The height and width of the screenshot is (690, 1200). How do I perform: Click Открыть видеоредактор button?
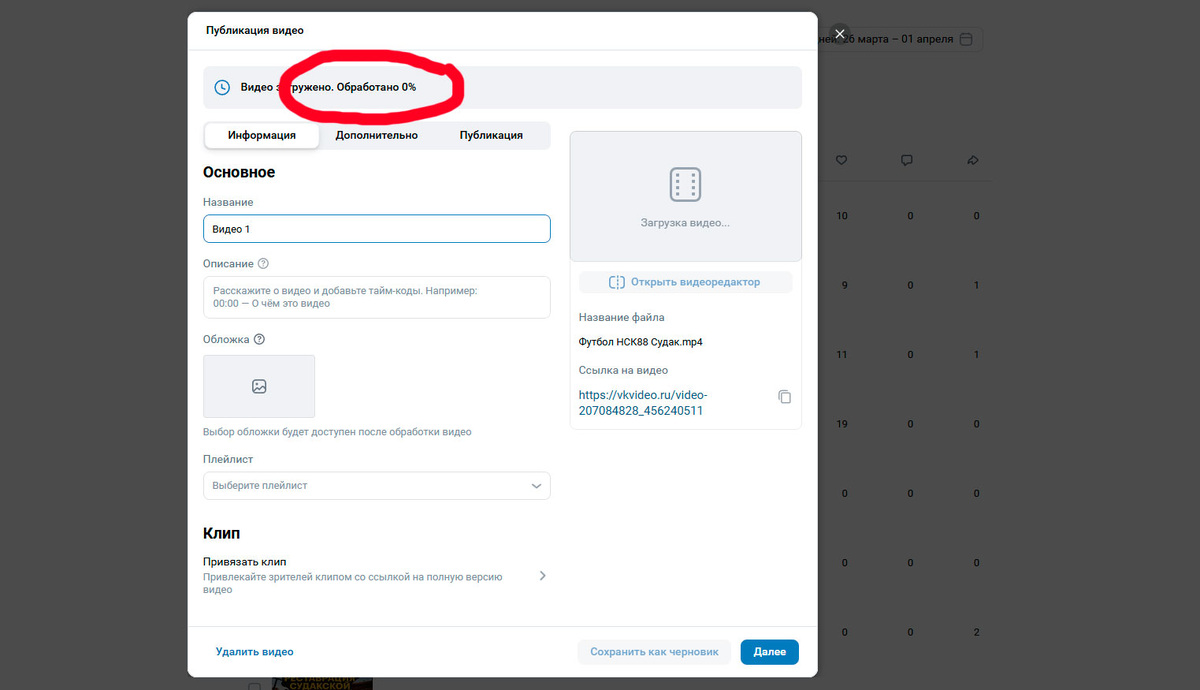685,282
